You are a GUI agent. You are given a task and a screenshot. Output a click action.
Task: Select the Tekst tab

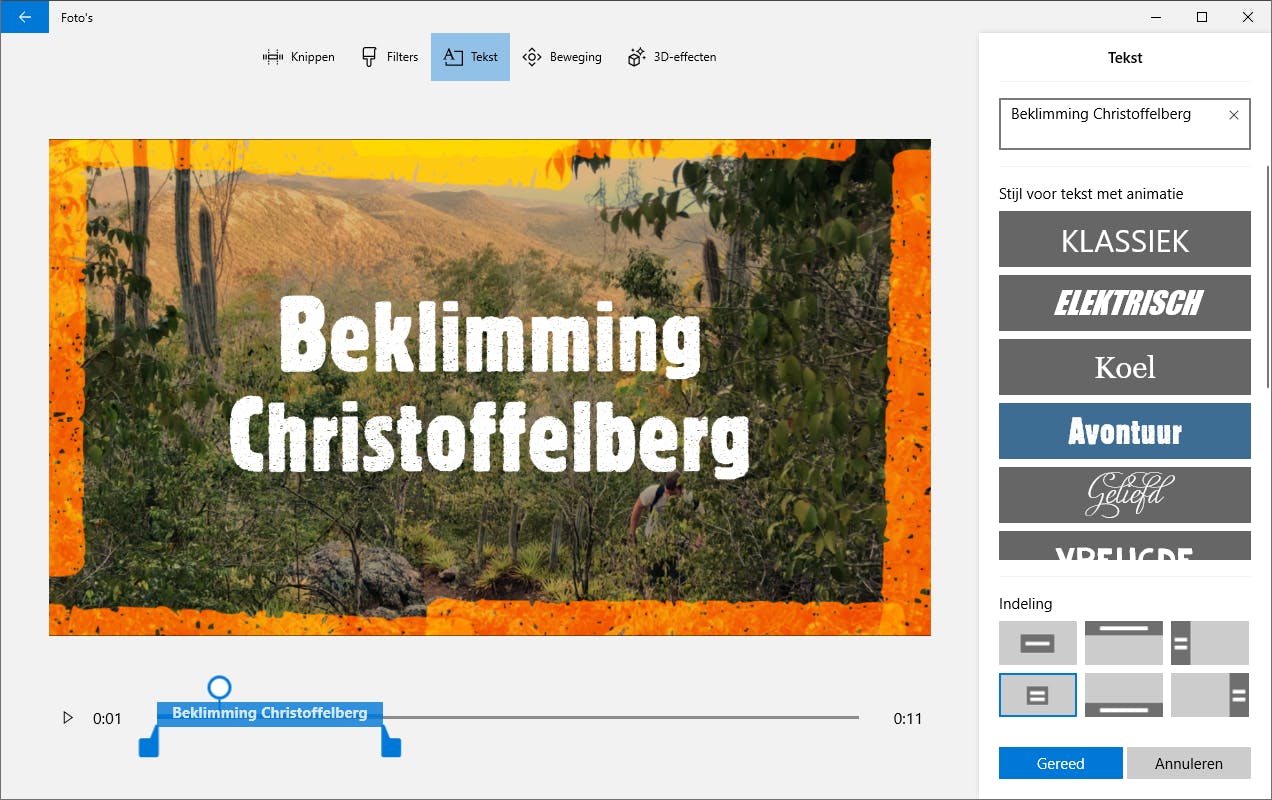click(470, 57)
